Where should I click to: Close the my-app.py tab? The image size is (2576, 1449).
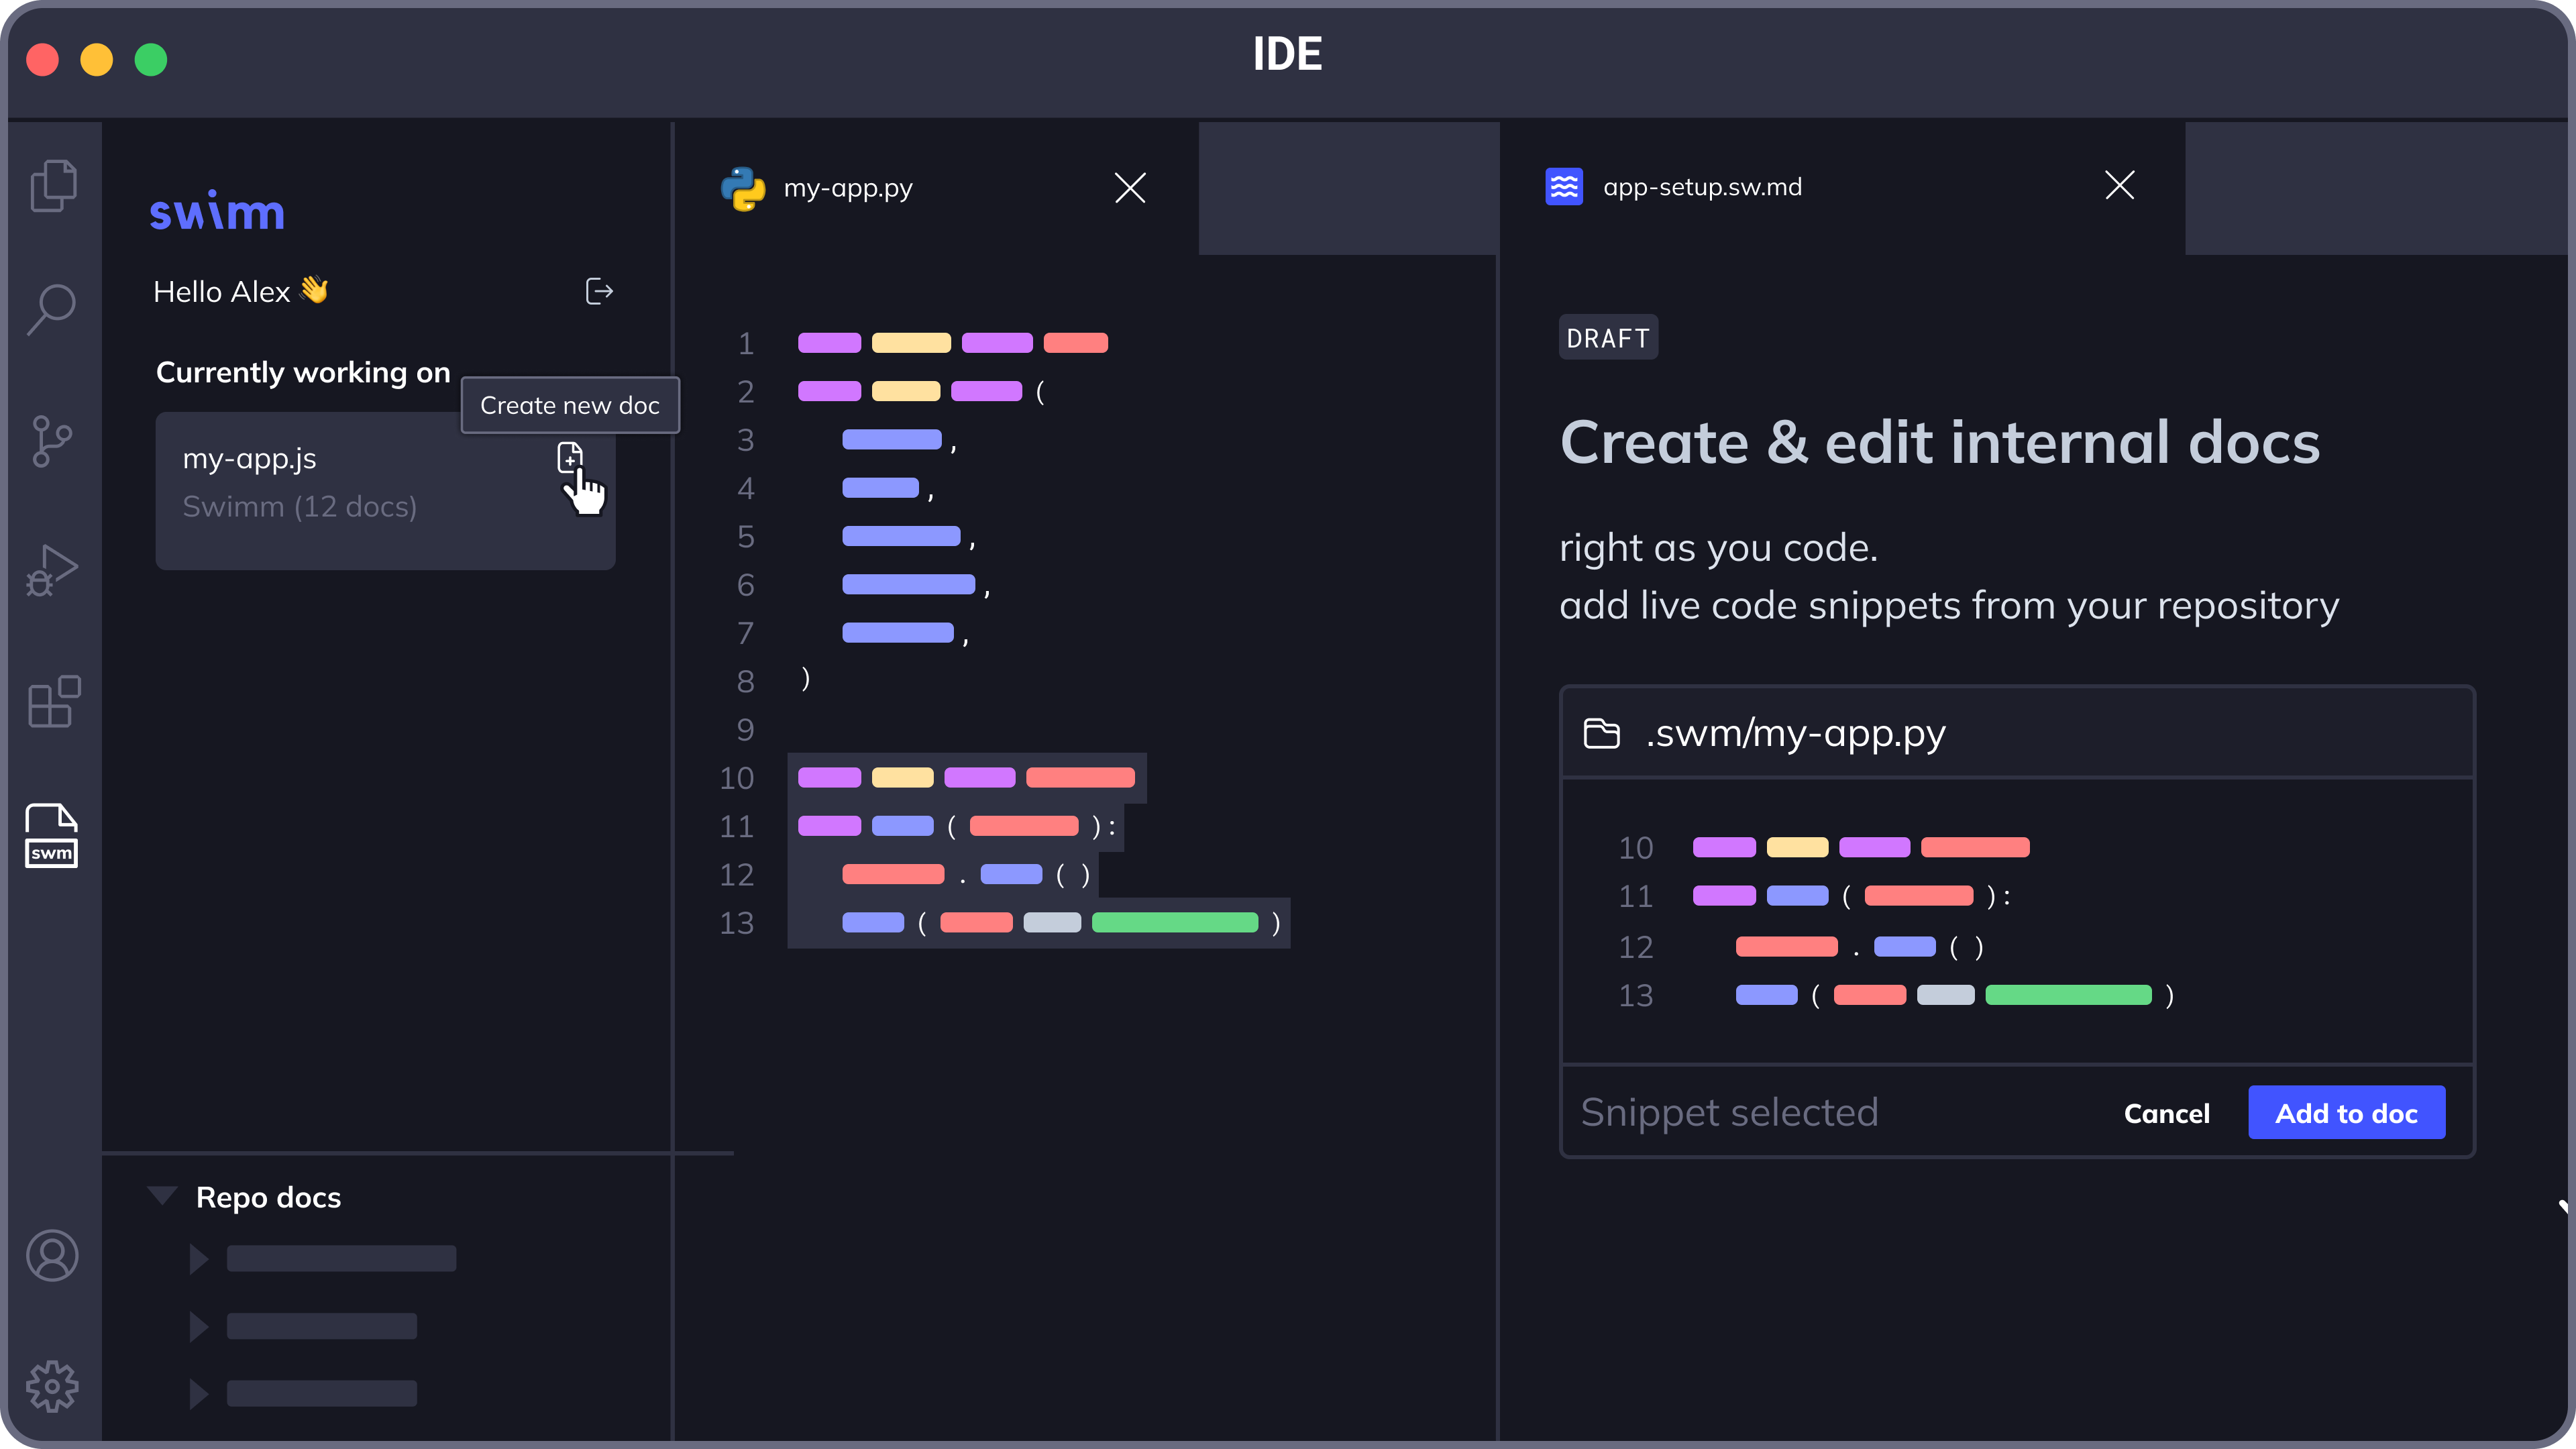click(1130, 188)
